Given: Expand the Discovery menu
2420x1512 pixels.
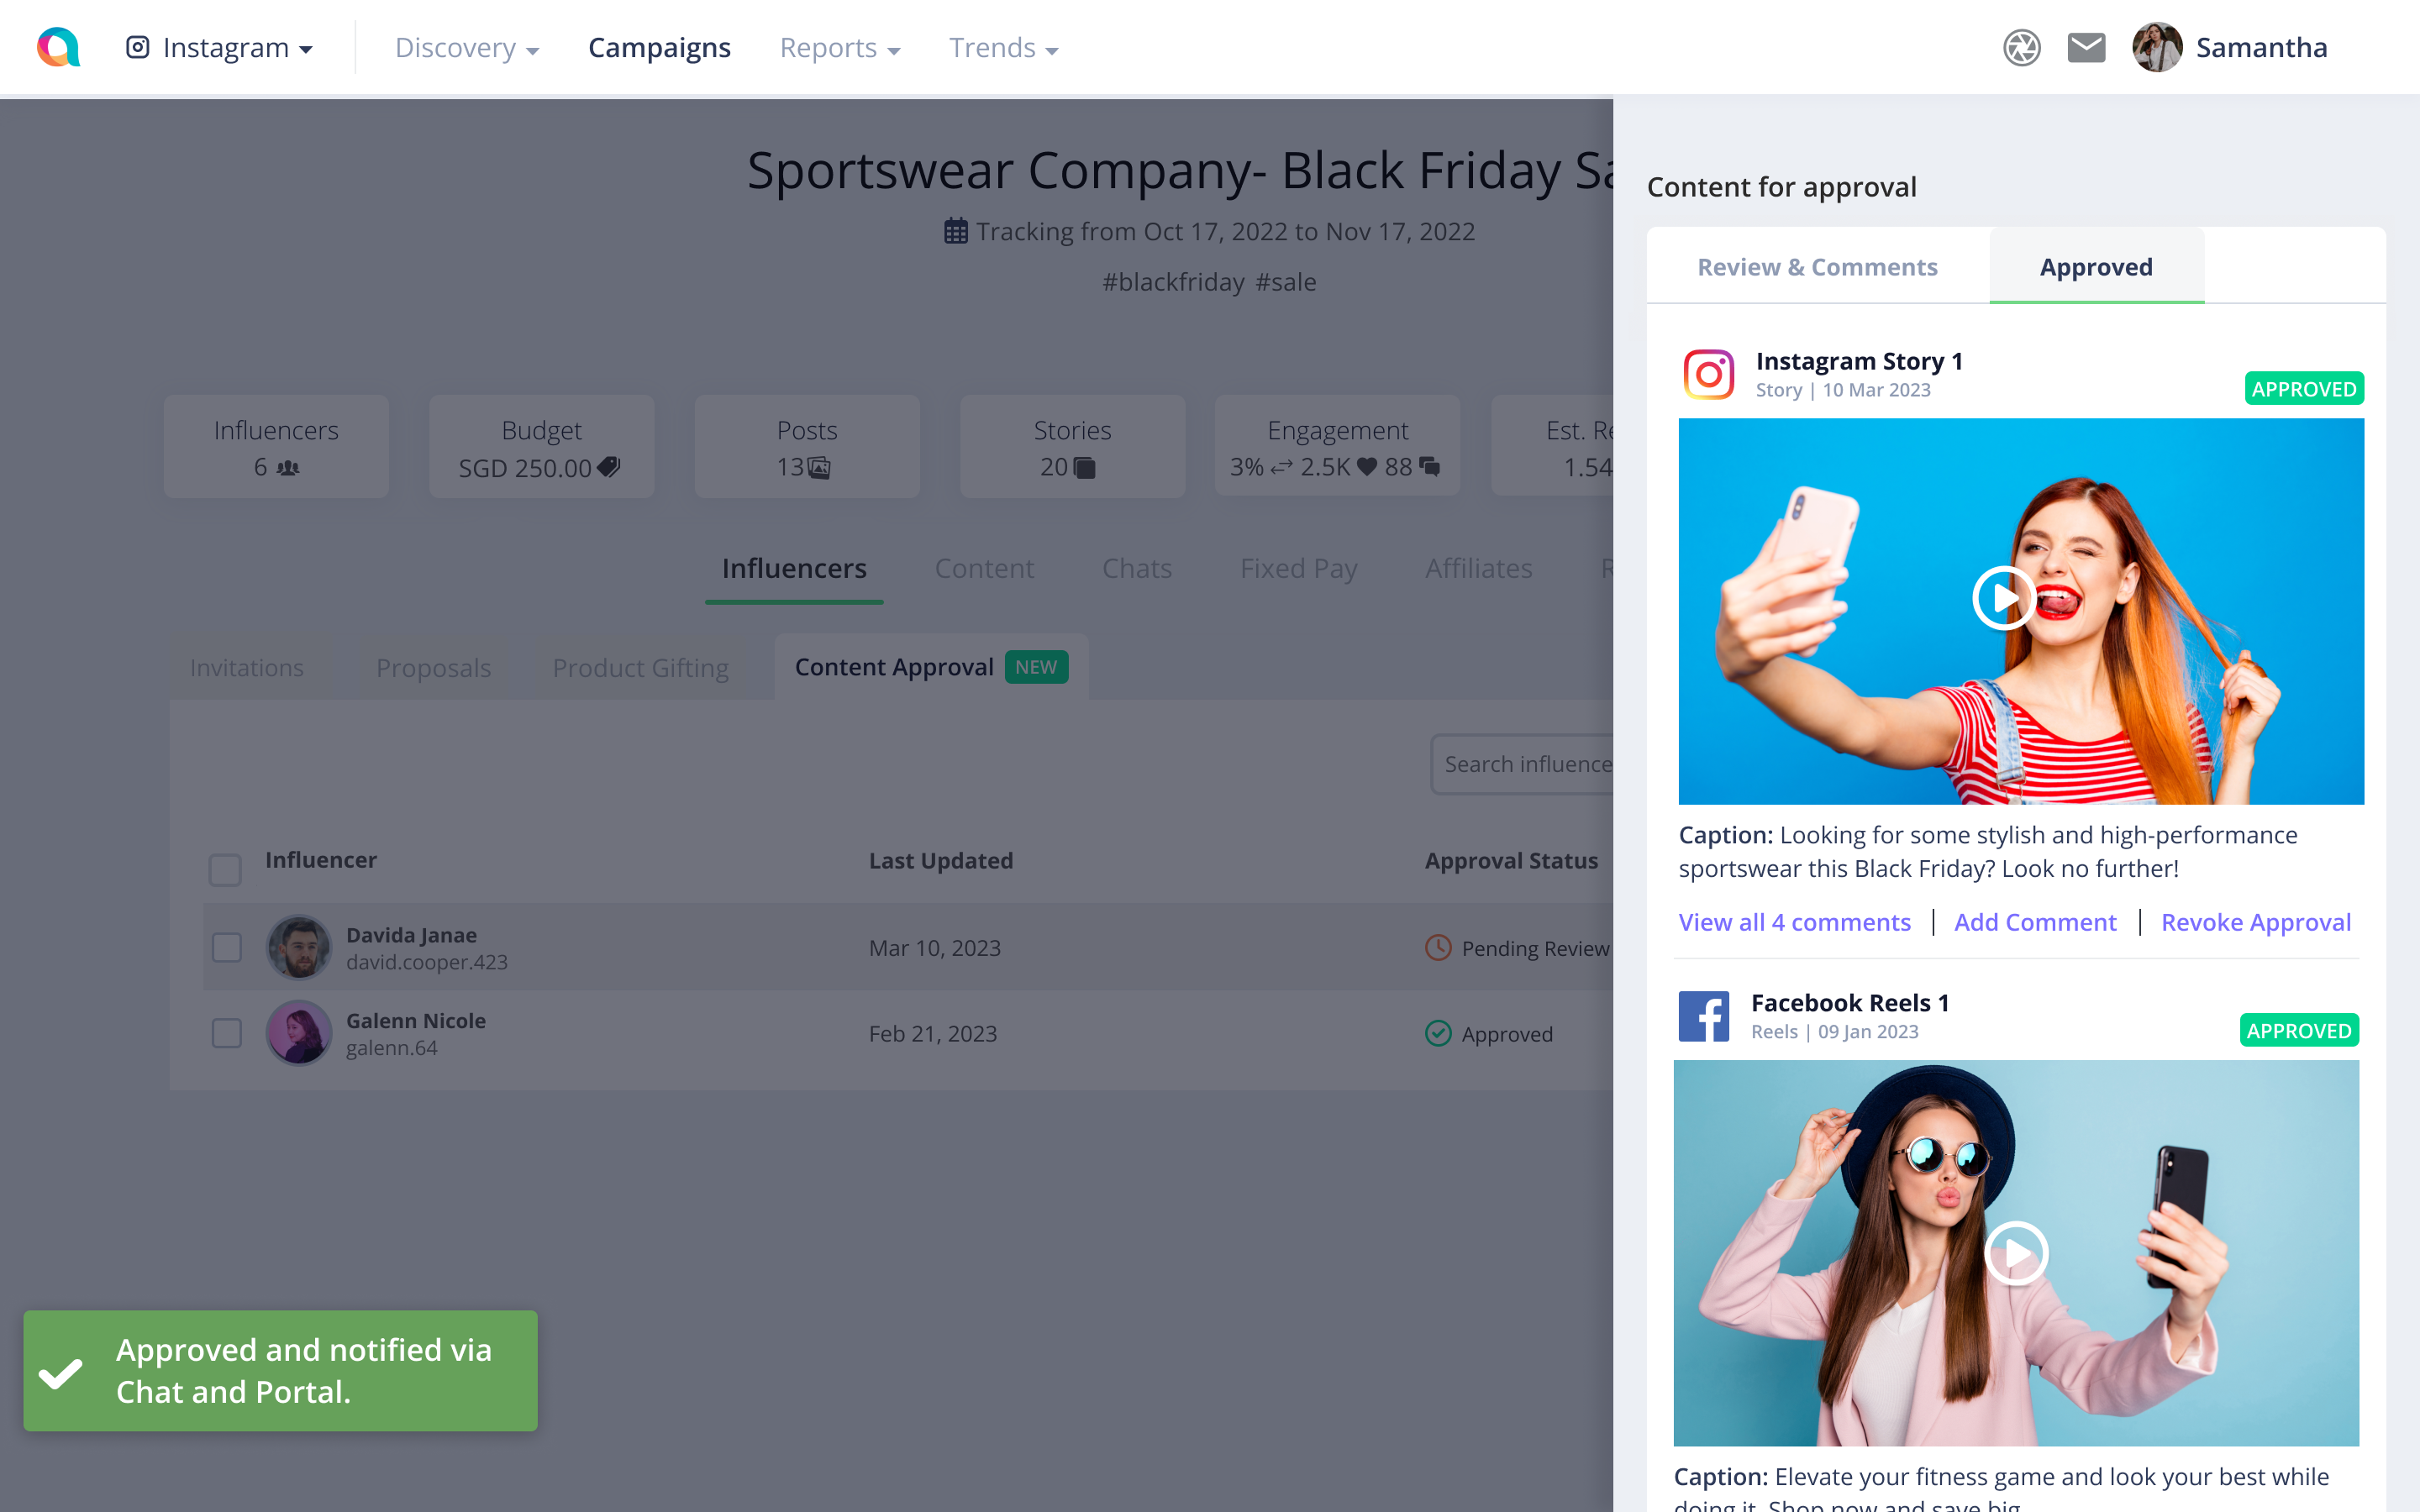Looking at the screenshot, I should click(x=467, y=48).
